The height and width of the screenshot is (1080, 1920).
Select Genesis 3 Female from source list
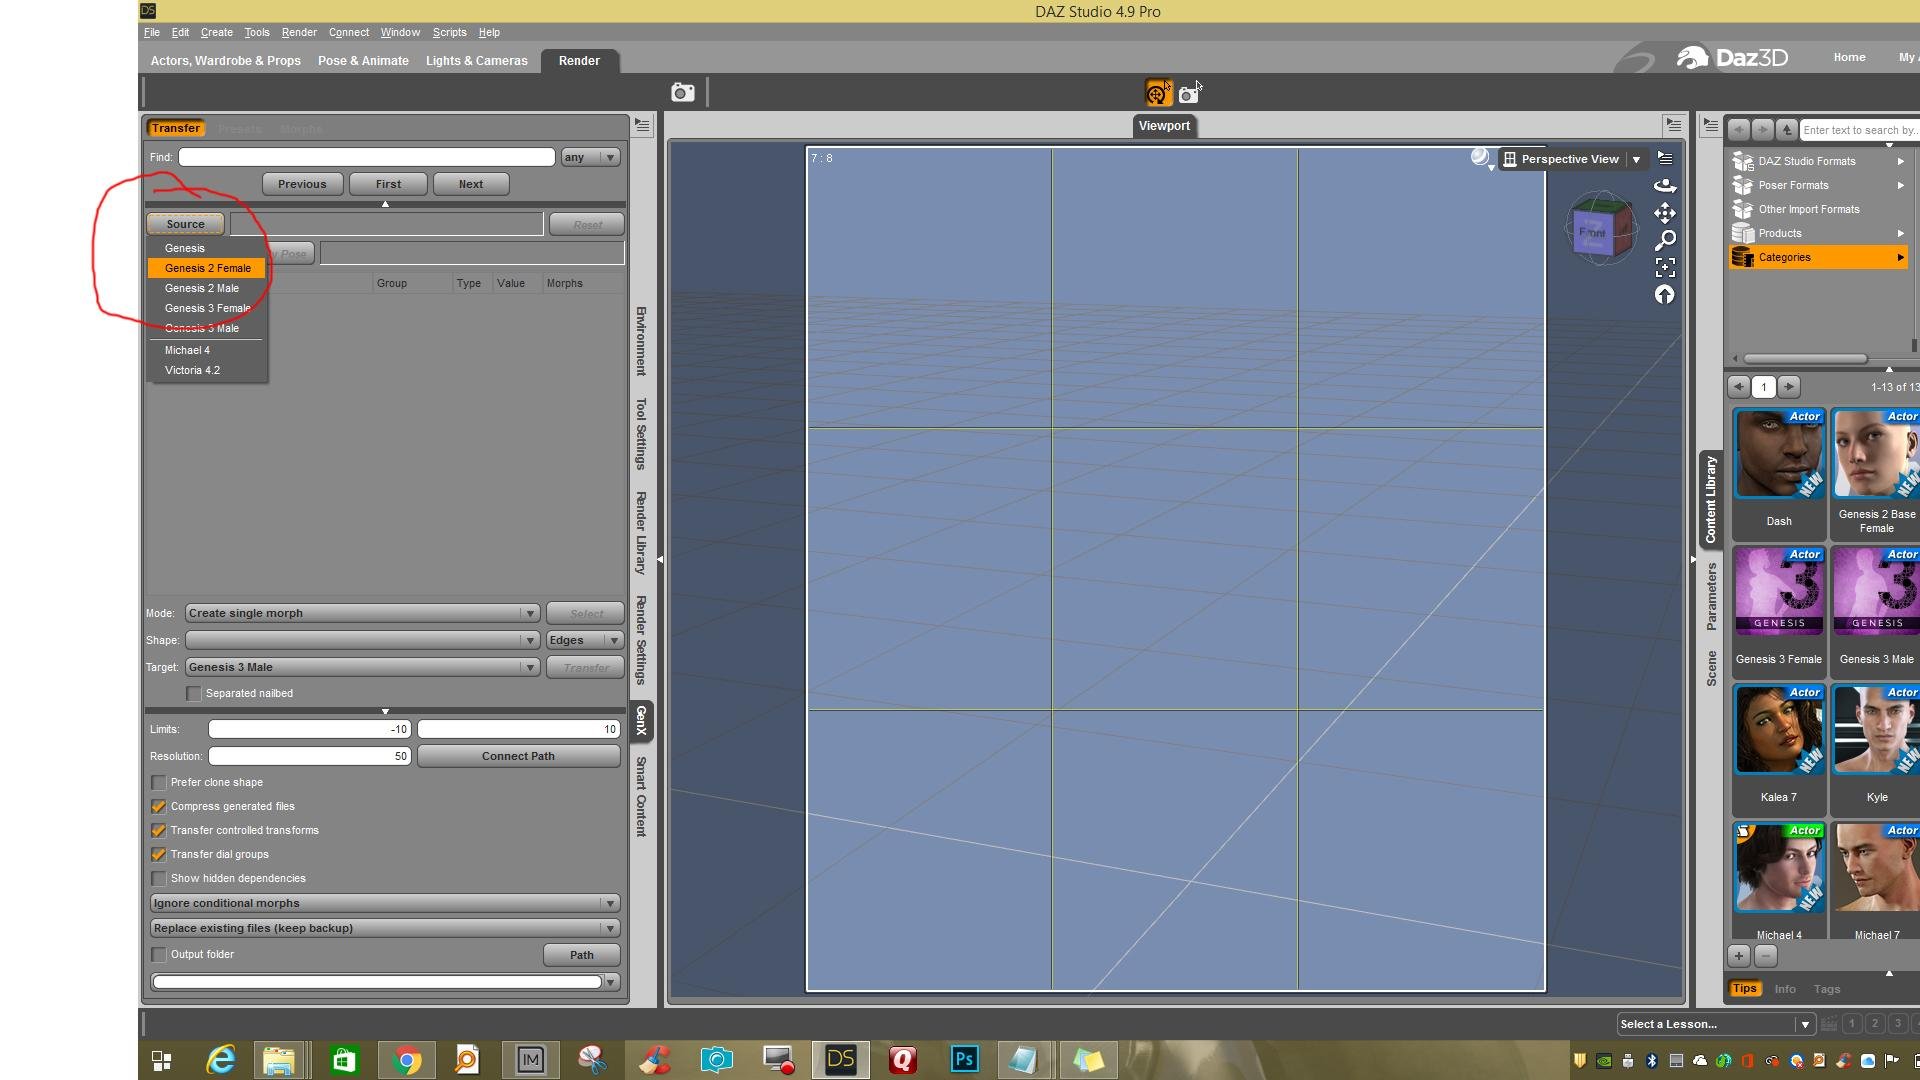click(207, 308)
